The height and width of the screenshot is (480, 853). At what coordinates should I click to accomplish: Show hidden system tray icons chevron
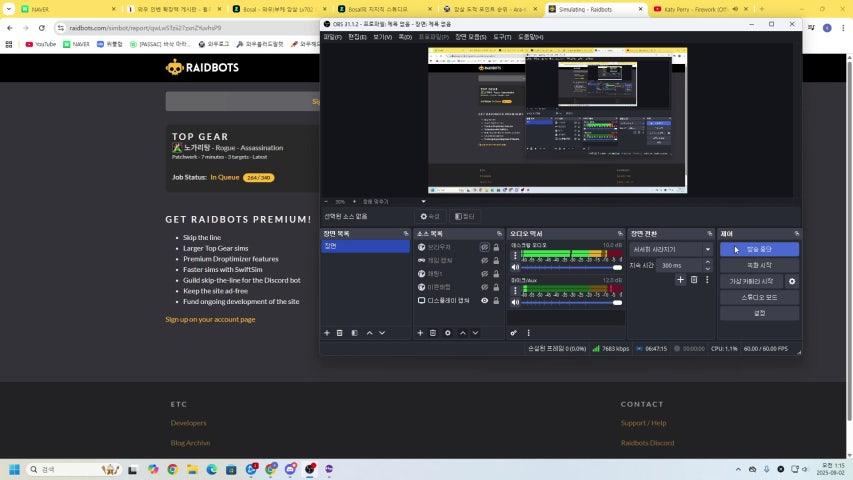pos(738,469)
